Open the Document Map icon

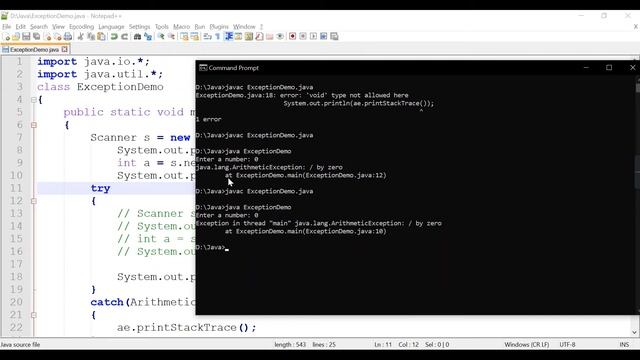coord(248,36)
